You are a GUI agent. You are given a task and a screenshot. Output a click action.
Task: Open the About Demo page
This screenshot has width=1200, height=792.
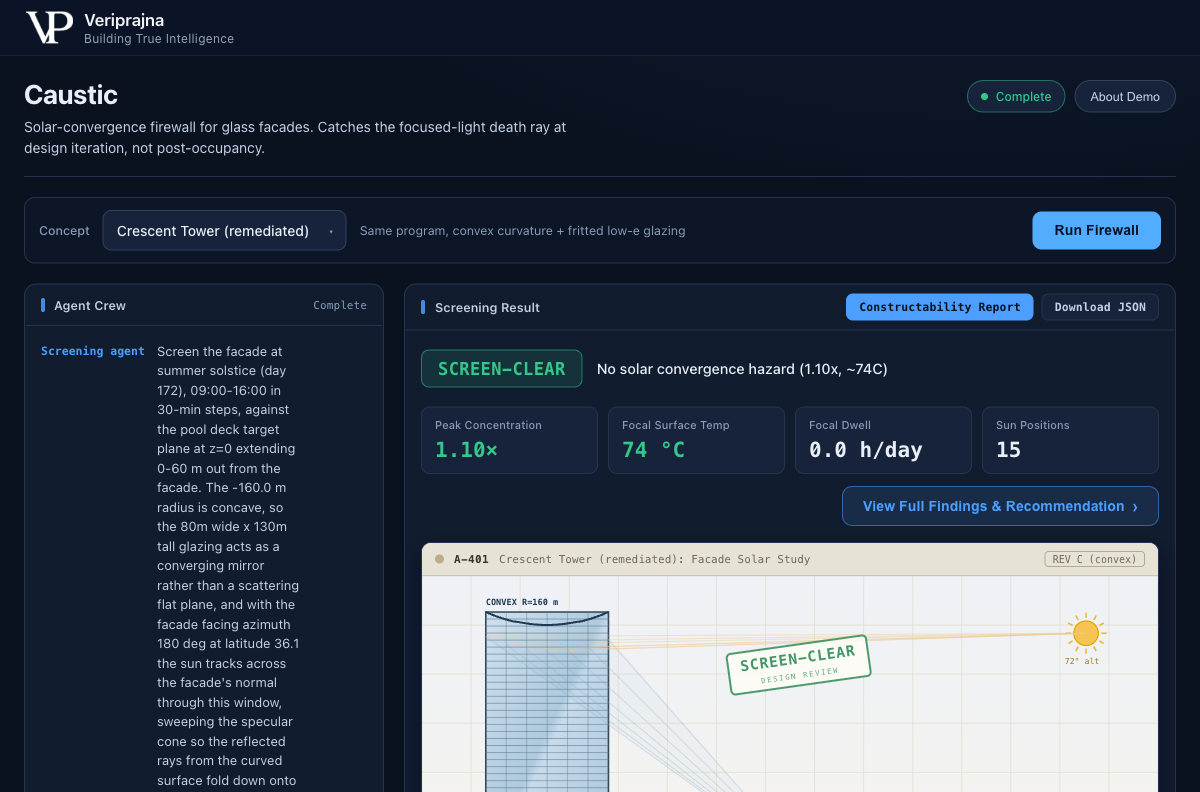point(1125,97)
